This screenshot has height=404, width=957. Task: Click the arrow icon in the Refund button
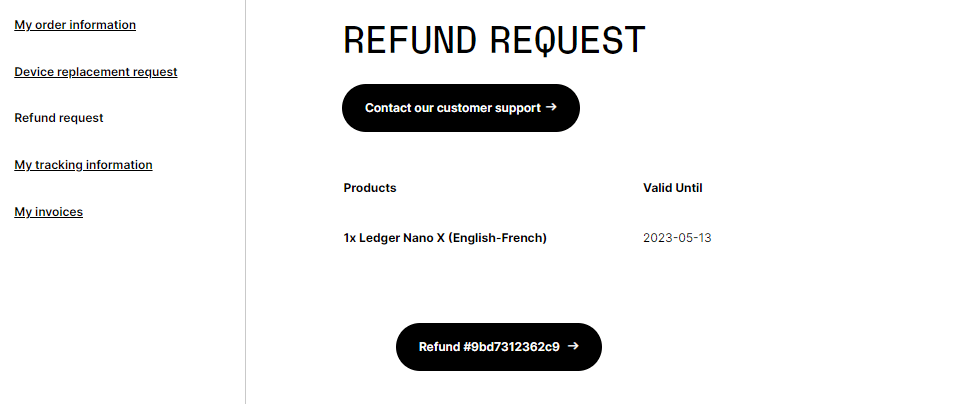pos(573,346)
